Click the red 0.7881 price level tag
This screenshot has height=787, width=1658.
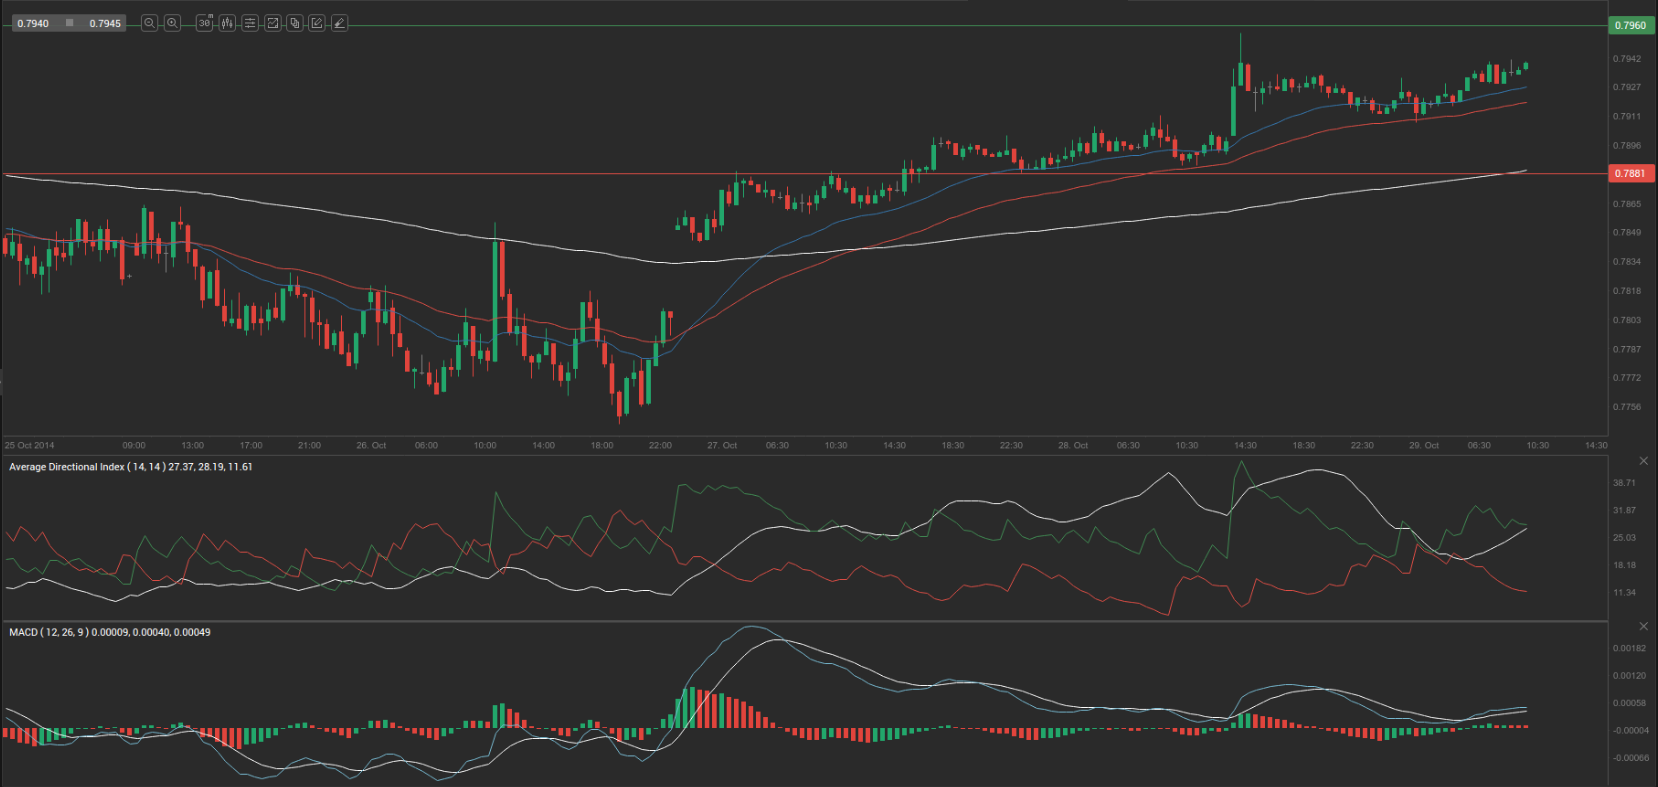click(x=1630, y=173)
